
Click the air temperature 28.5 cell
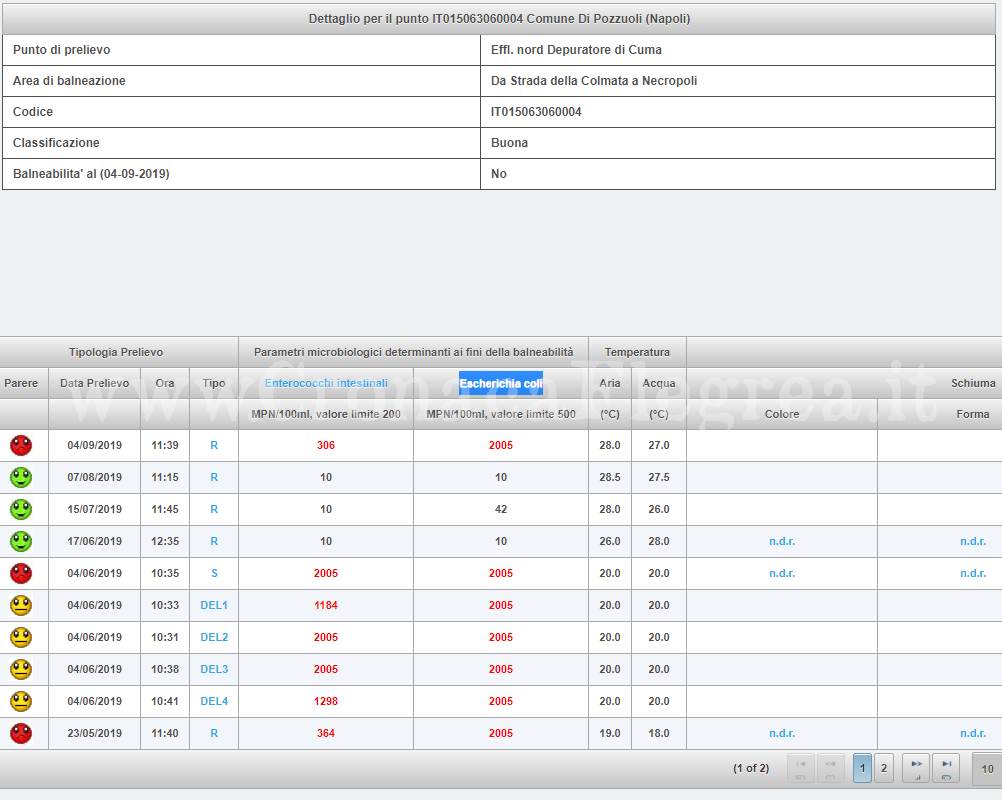click(610, 477)
